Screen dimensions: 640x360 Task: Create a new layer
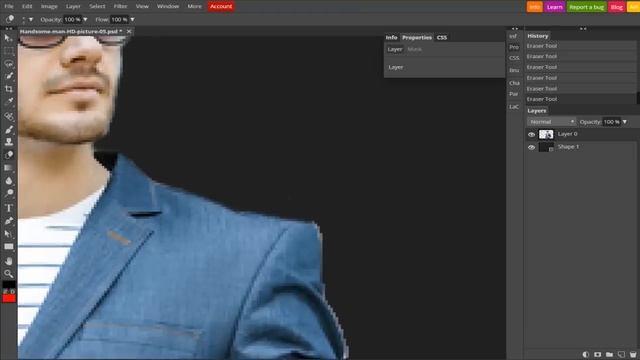(x=621, y=354)
